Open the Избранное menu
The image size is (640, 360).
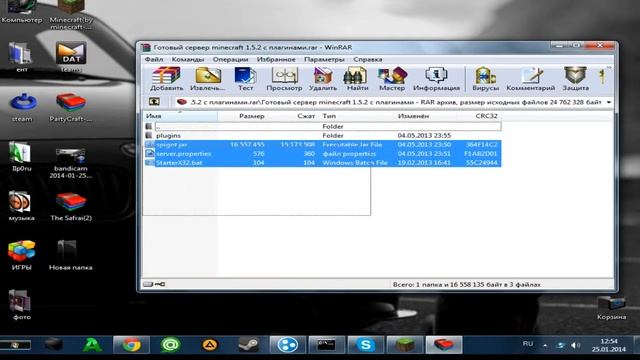coord(276,59)
